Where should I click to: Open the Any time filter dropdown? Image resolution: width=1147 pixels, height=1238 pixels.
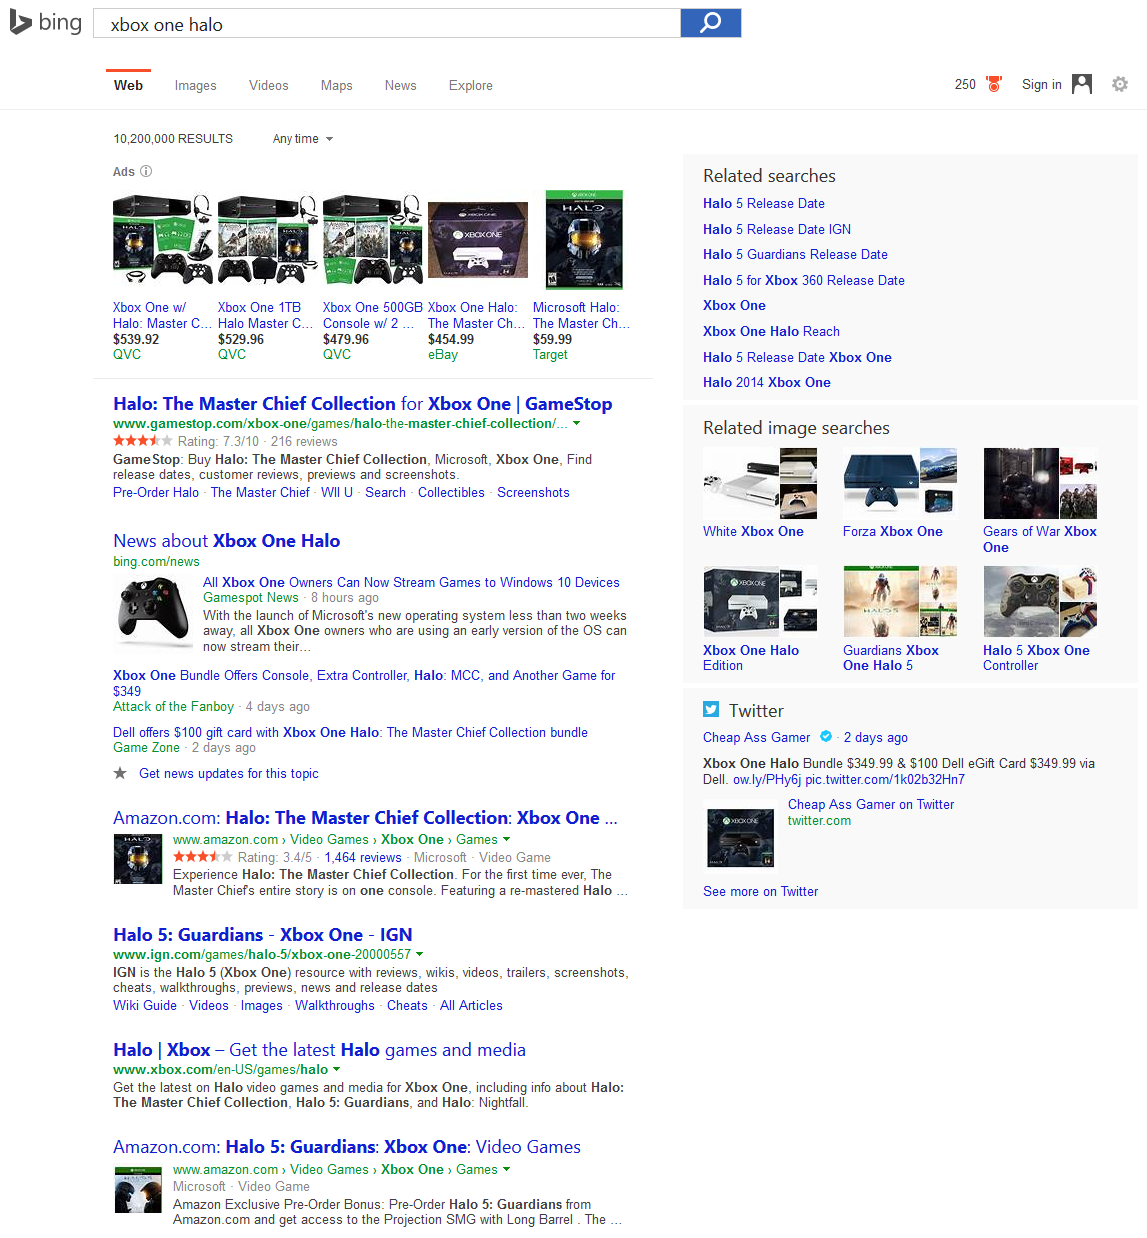point(301,138)
